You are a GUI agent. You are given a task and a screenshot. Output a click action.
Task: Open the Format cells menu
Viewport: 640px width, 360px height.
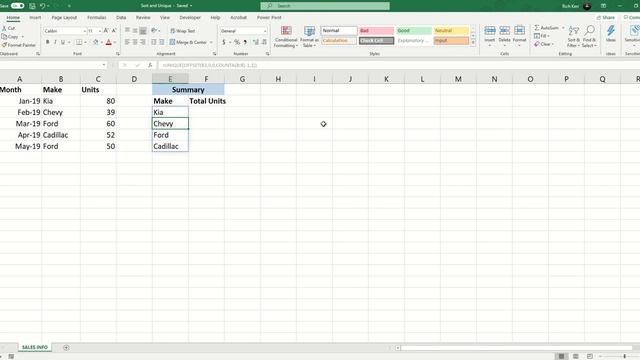(x=519, y=35)
